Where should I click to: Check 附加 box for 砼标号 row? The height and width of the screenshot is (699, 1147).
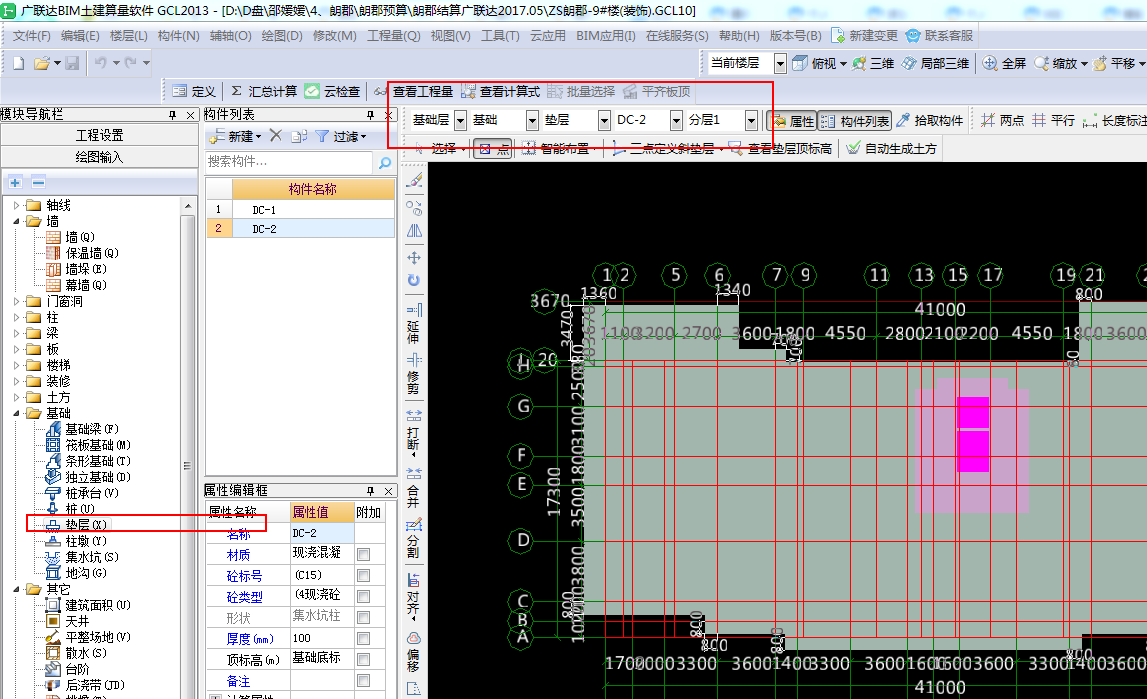tap(363, 576)
